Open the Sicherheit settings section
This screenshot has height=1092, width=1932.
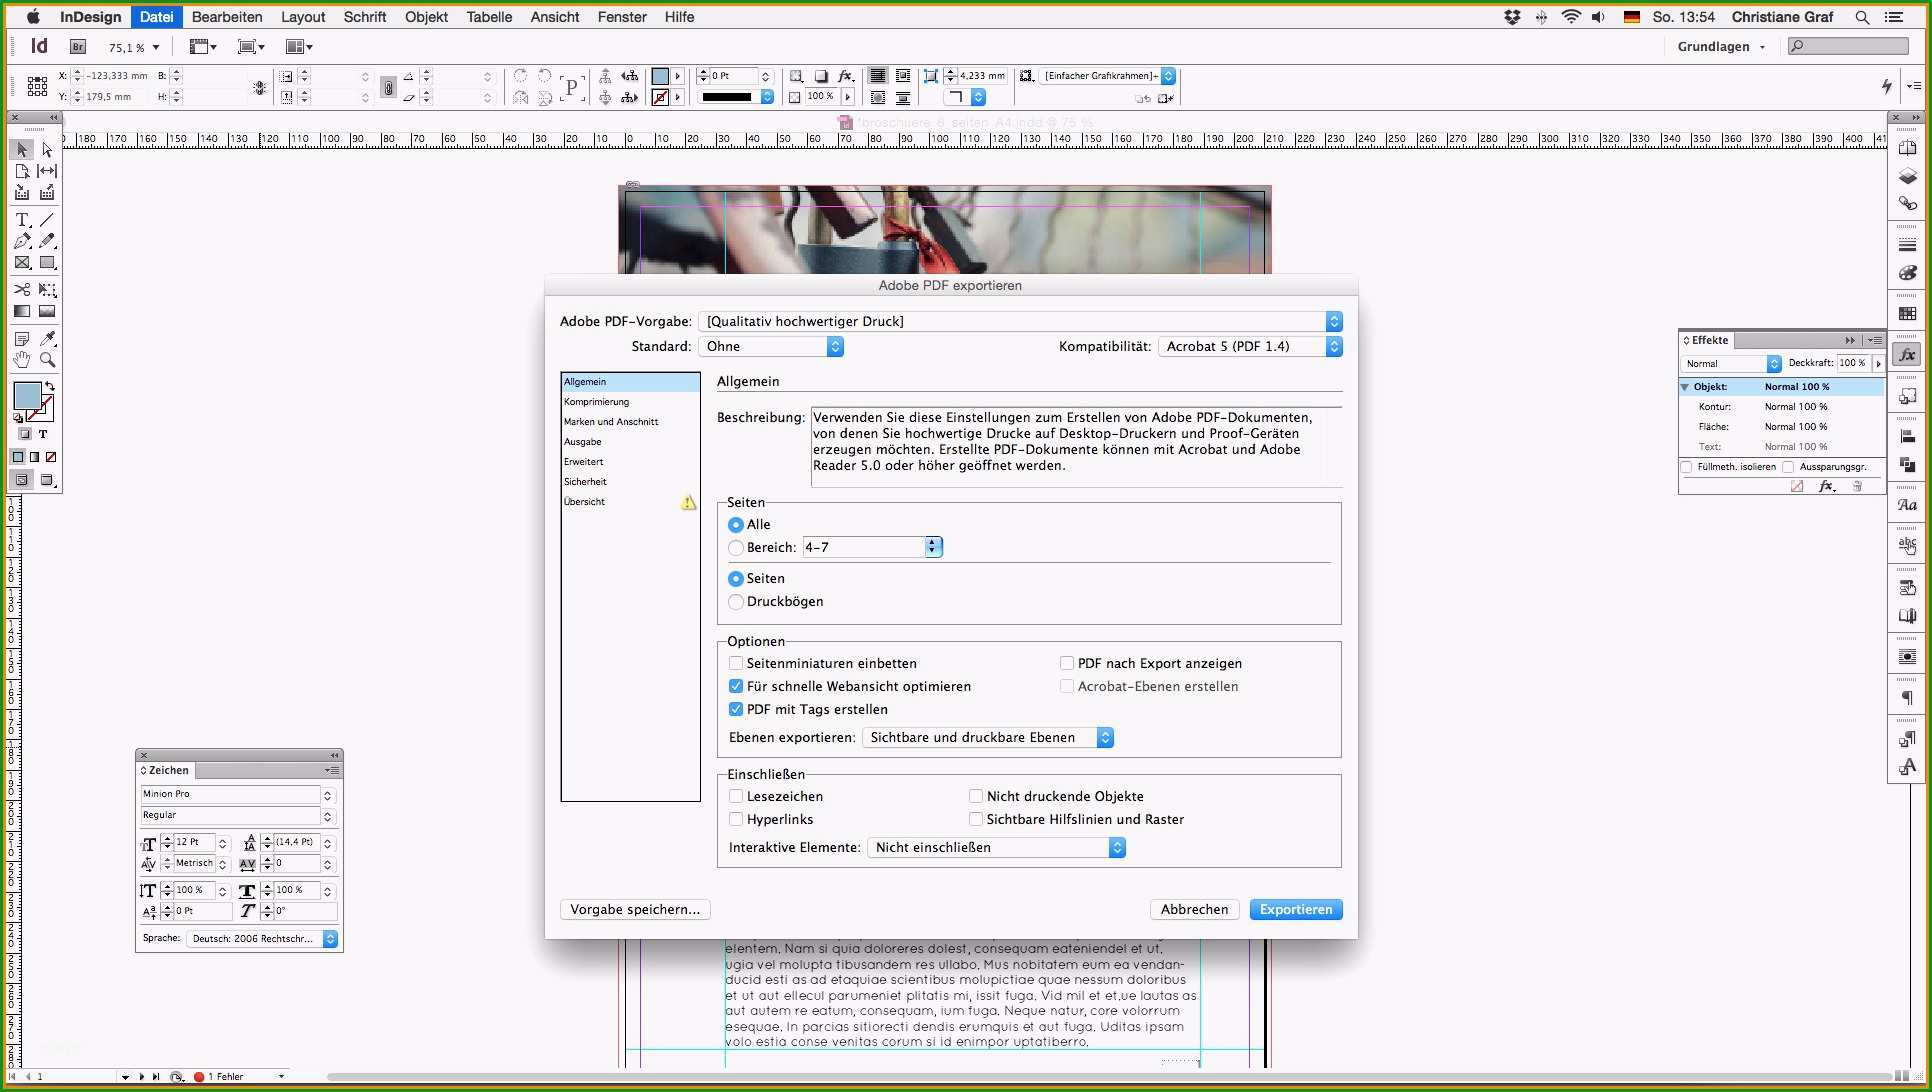586,480
